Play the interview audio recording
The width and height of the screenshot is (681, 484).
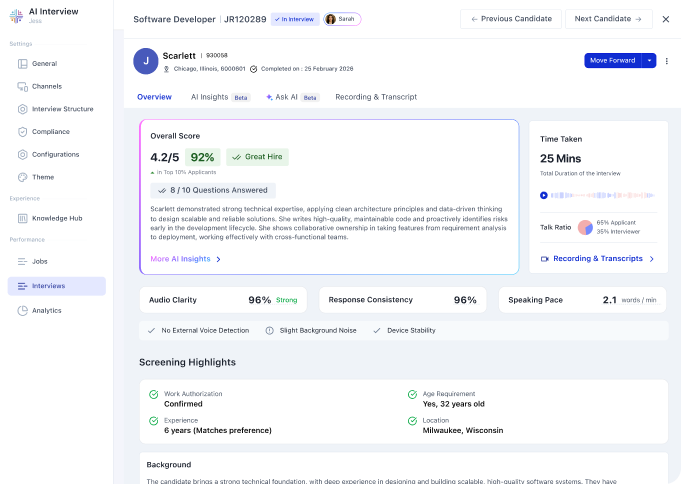coord(543,195)
